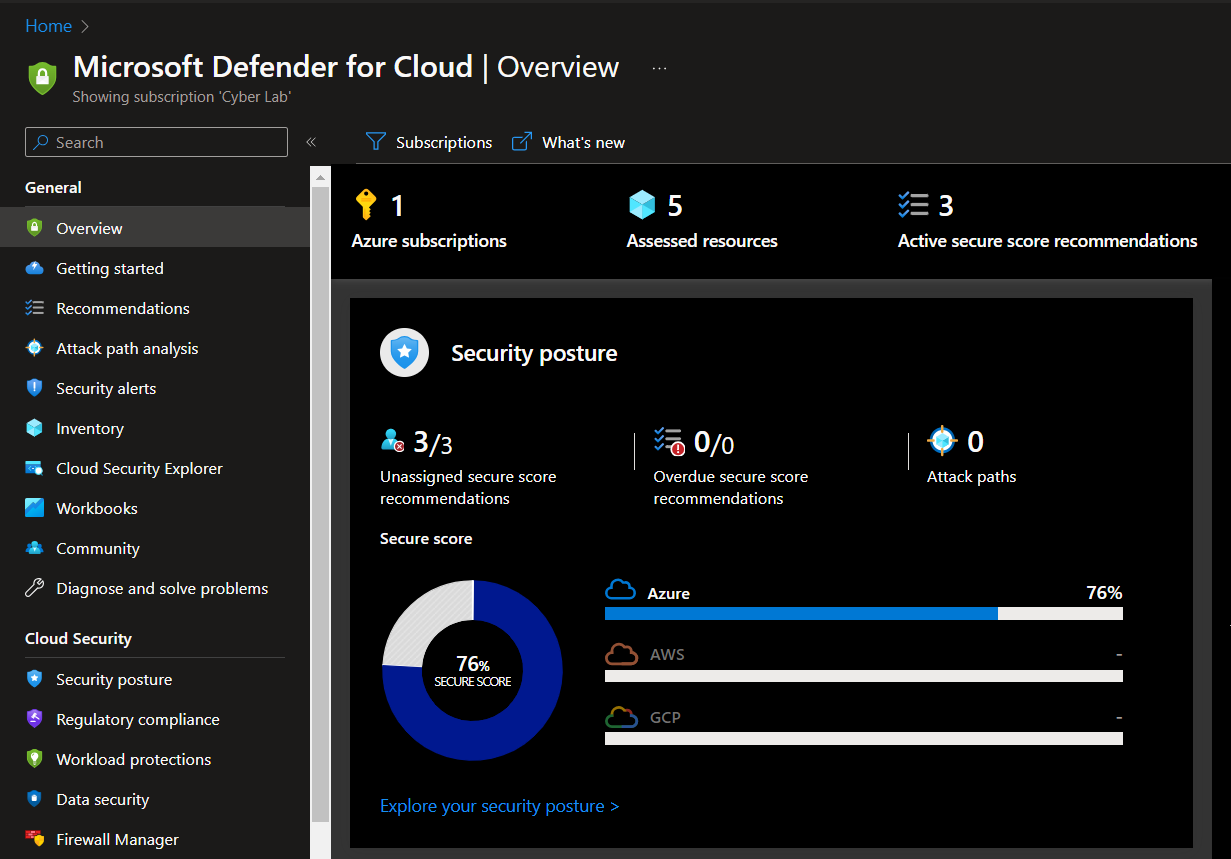Click the Assessed resources cube icon
Viewport: 1231px width, 859px height.
point(641,205)
